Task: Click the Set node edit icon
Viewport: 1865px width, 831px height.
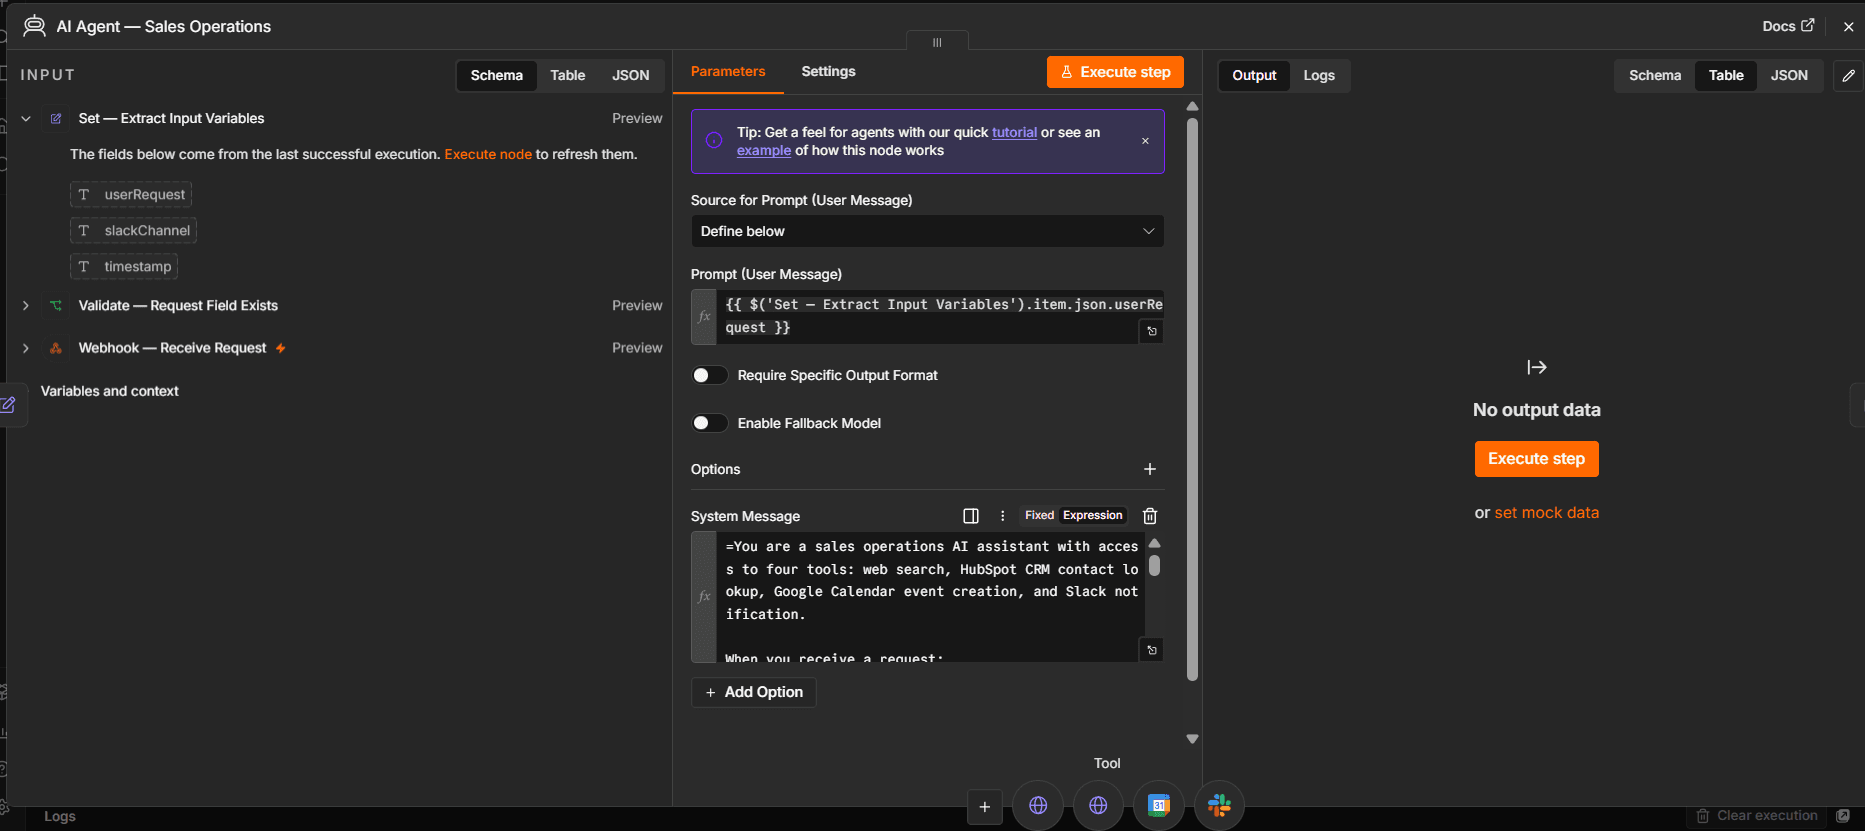Action: (56, 118)
